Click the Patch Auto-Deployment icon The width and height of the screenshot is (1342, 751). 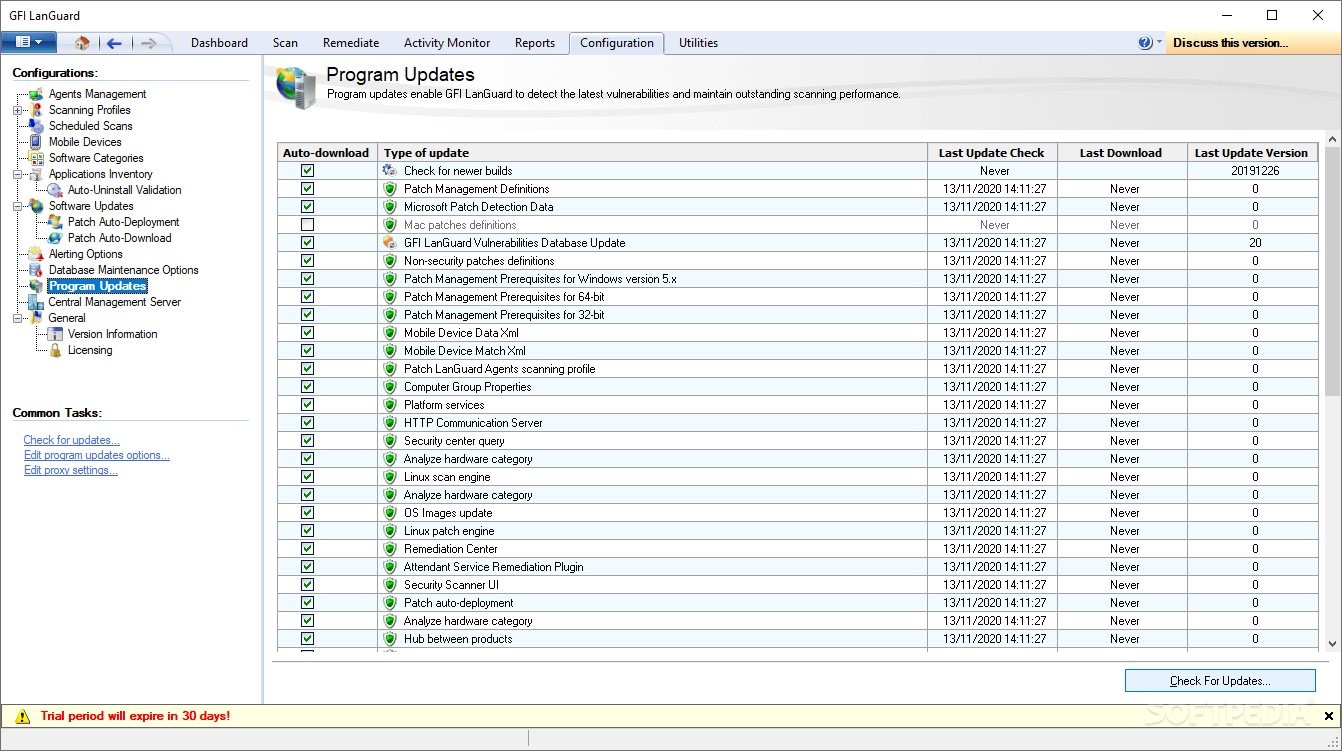(55, 222)
